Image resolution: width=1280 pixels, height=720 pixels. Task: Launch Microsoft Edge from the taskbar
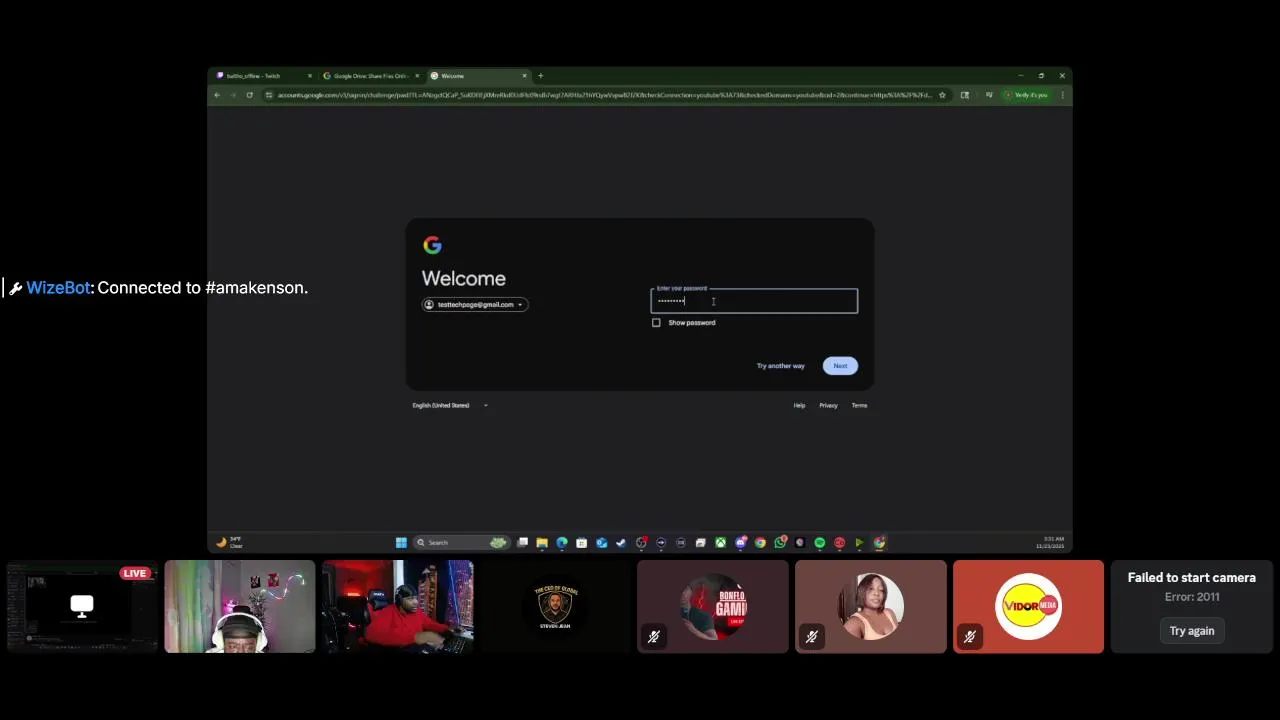[x=562, y=542]
